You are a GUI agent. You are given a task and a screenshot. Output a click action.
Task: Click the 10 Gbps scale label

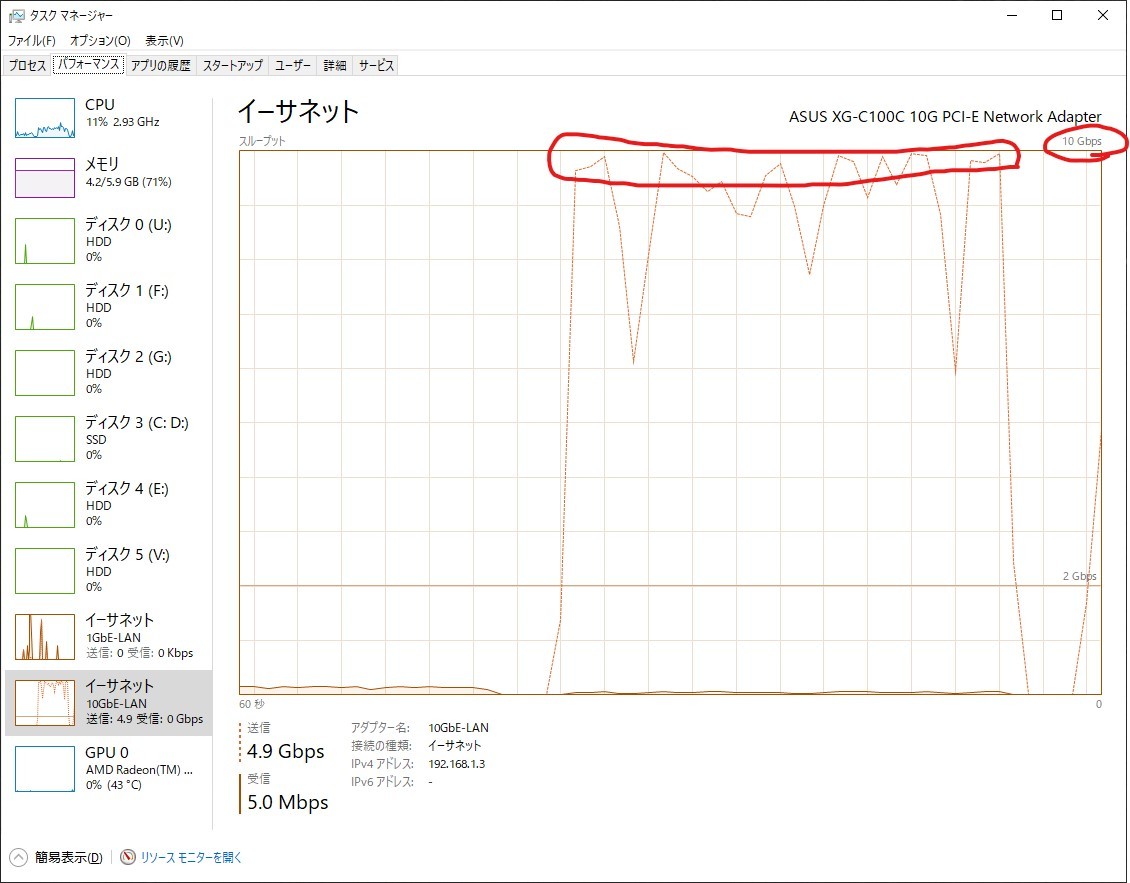(1082, 141)
